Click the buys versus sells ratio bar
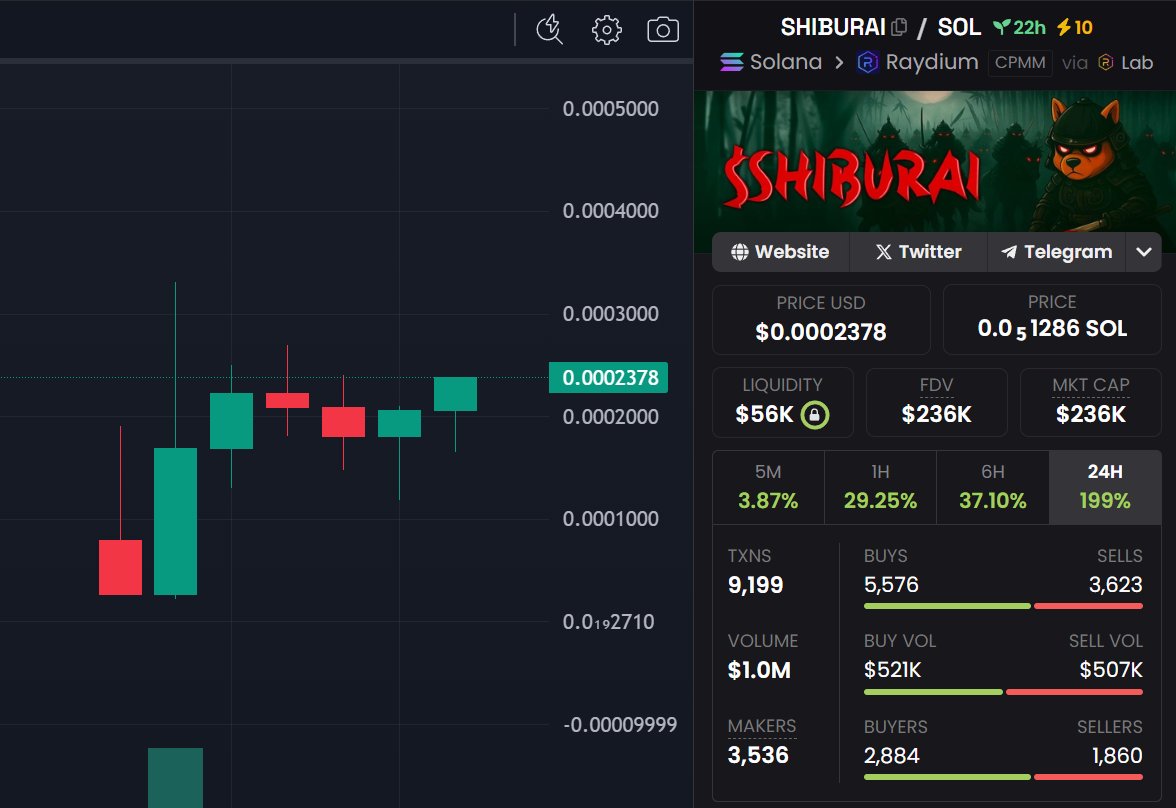The width and height of the screenshot is (1176, 808). point(1004,605)
